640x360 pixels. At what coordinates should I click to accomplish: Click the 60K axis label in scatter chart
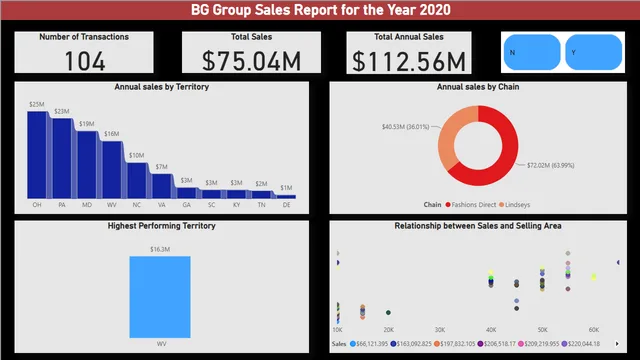[x=594, y=329]
